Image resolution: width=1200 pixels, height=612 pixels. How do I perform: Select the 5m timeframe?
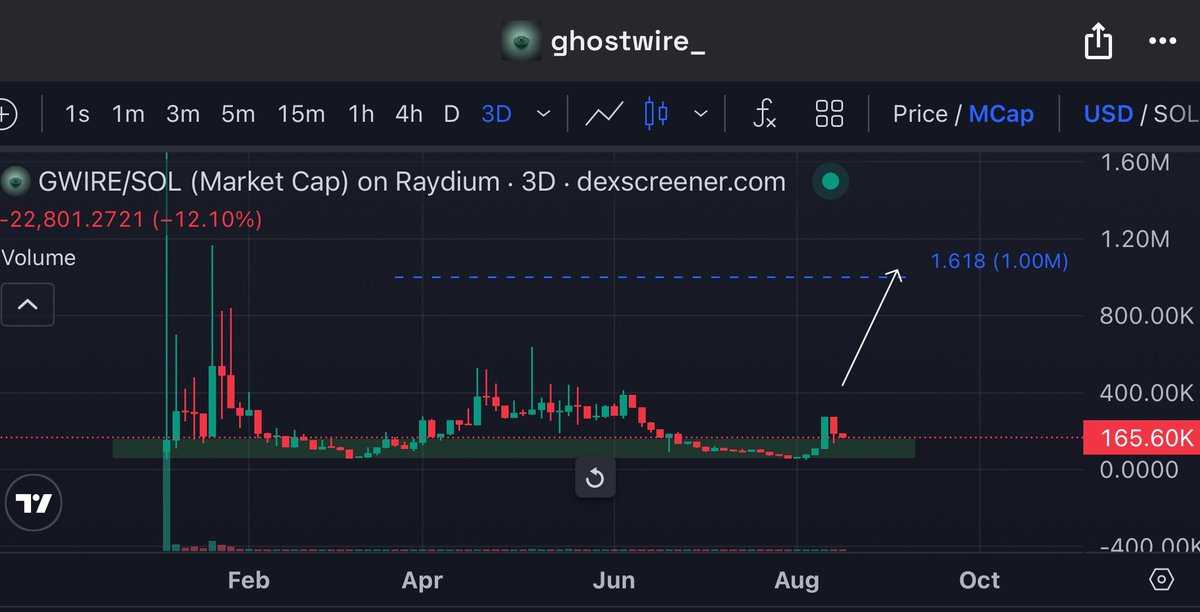pos(238,114)
